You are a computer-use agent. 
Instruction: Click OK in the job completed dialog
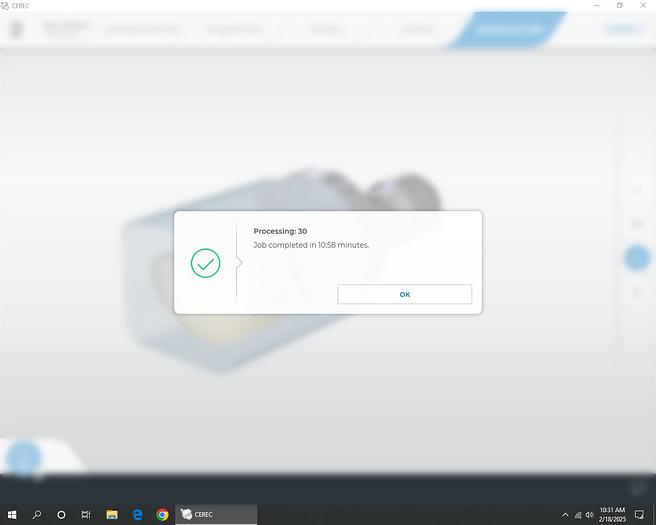coord(404,294)
